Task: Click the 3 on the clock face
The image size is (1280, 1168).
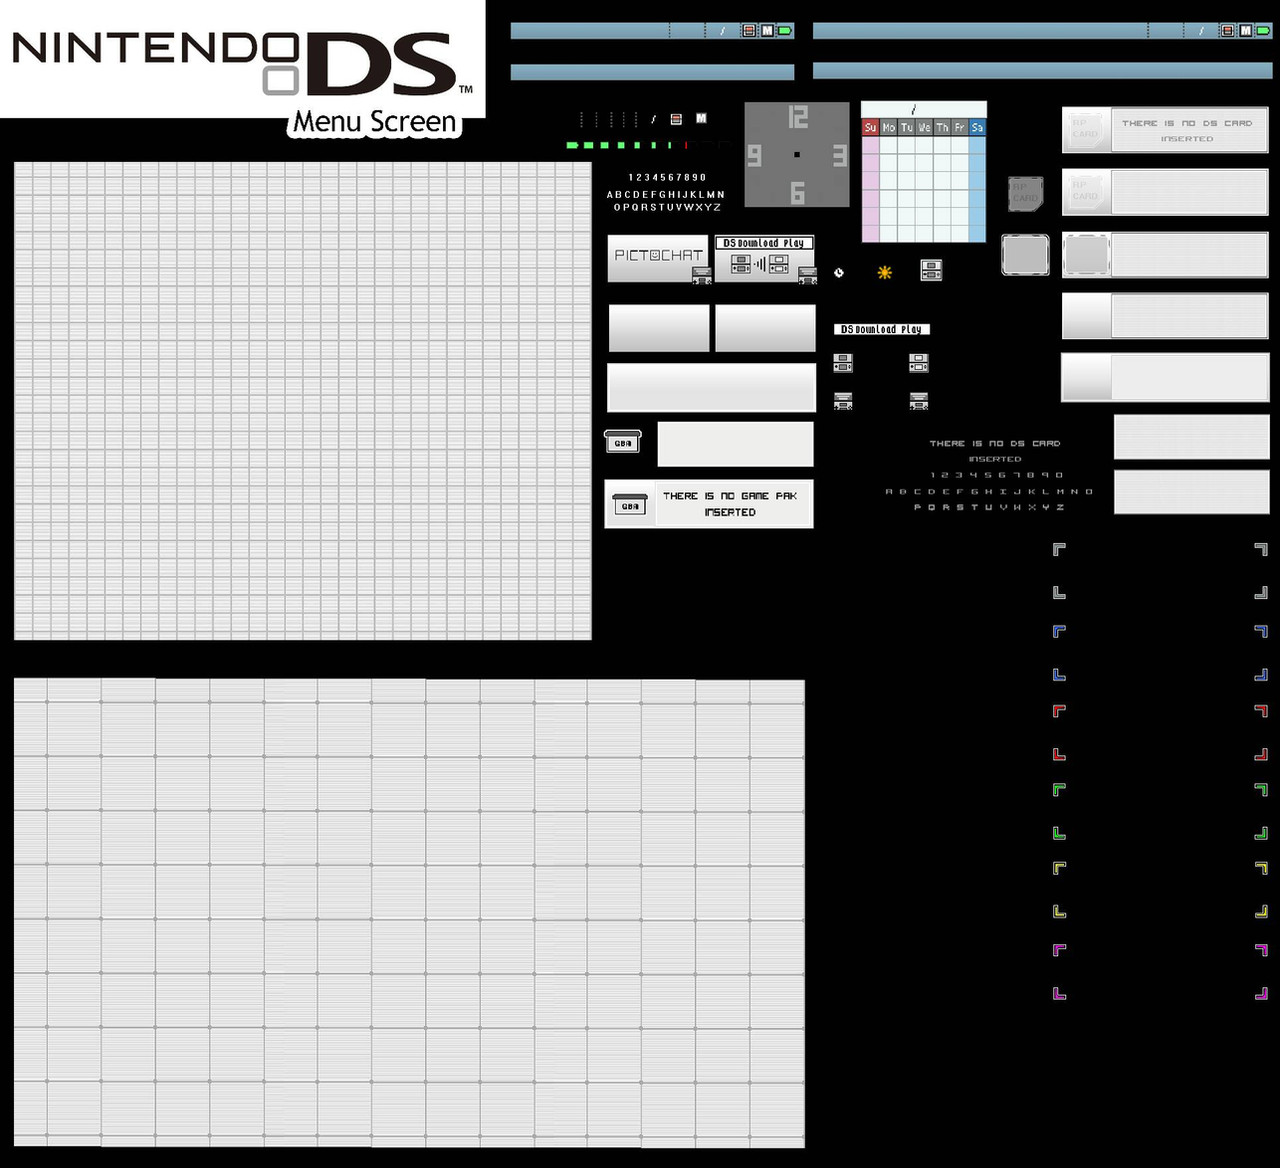Action: point(839,155)
